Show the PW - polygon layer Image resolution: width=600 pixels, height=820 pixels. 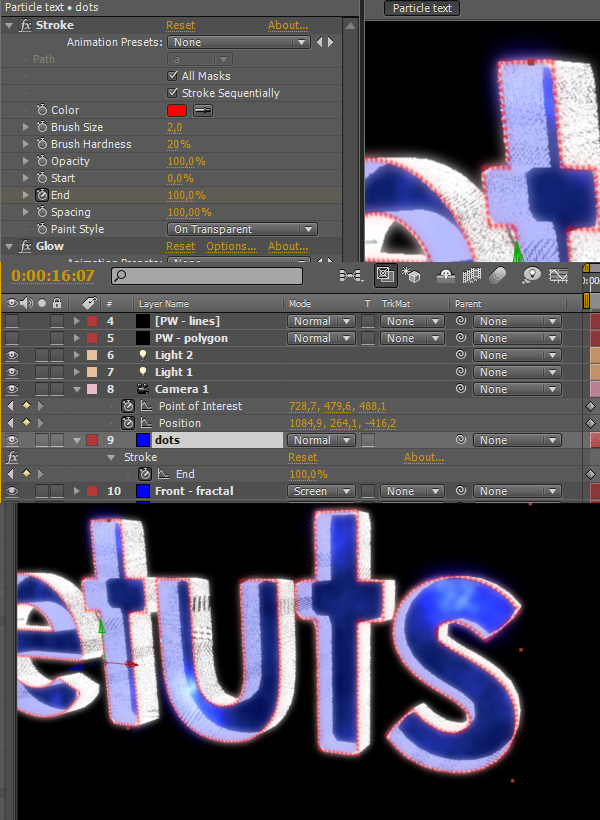click(12, 338)
